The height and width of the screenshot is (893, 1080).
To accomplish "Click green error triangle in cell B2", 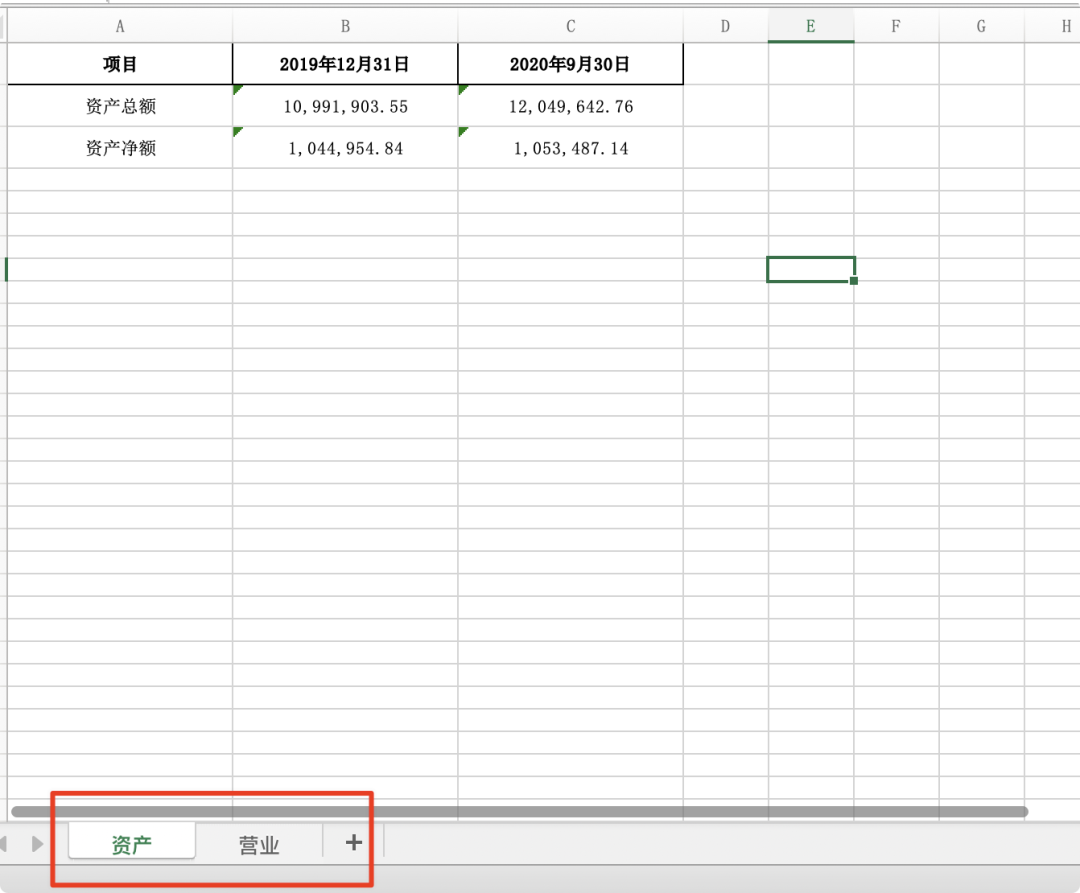I will tap(238, 90).
